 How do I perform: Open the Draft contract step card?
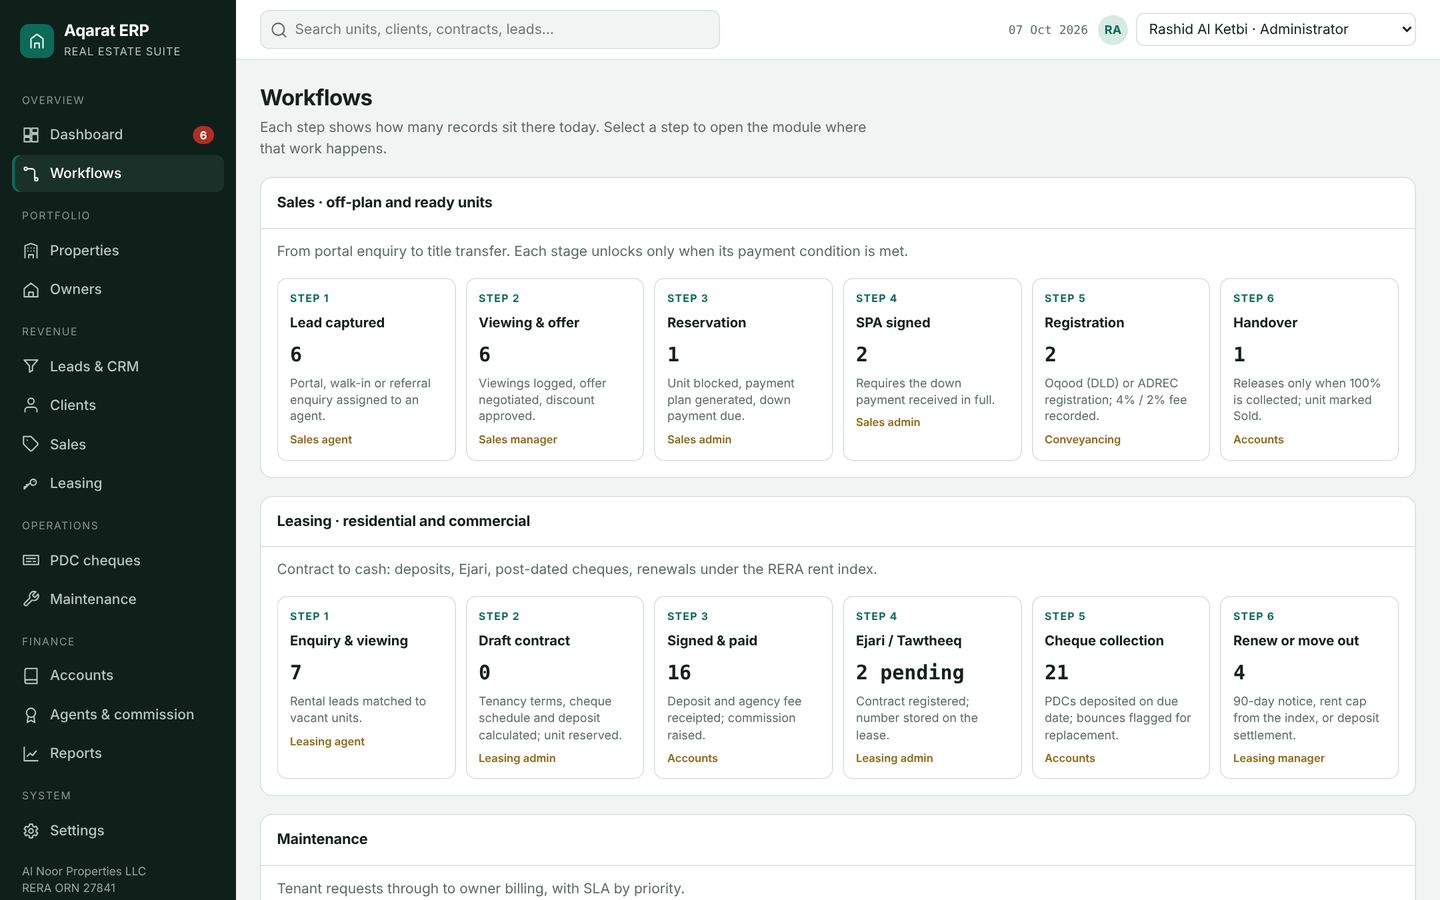[x=555, y=688]
